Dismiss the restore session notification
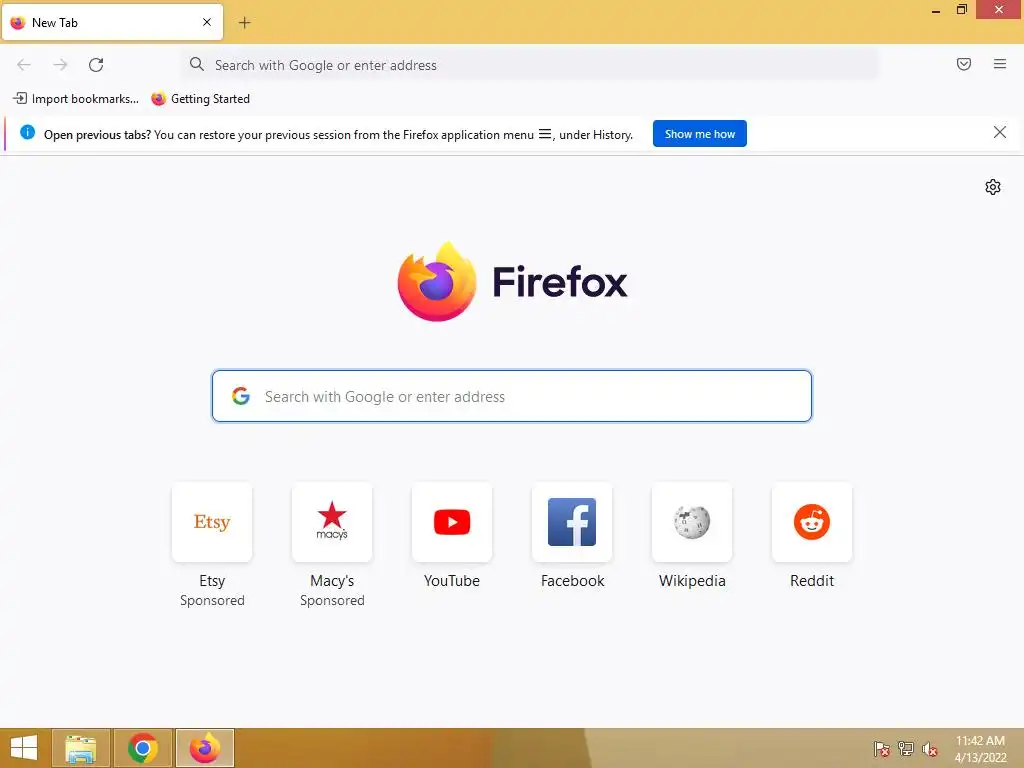Viewport: 1024px width, 768px height. coord(999,133)
